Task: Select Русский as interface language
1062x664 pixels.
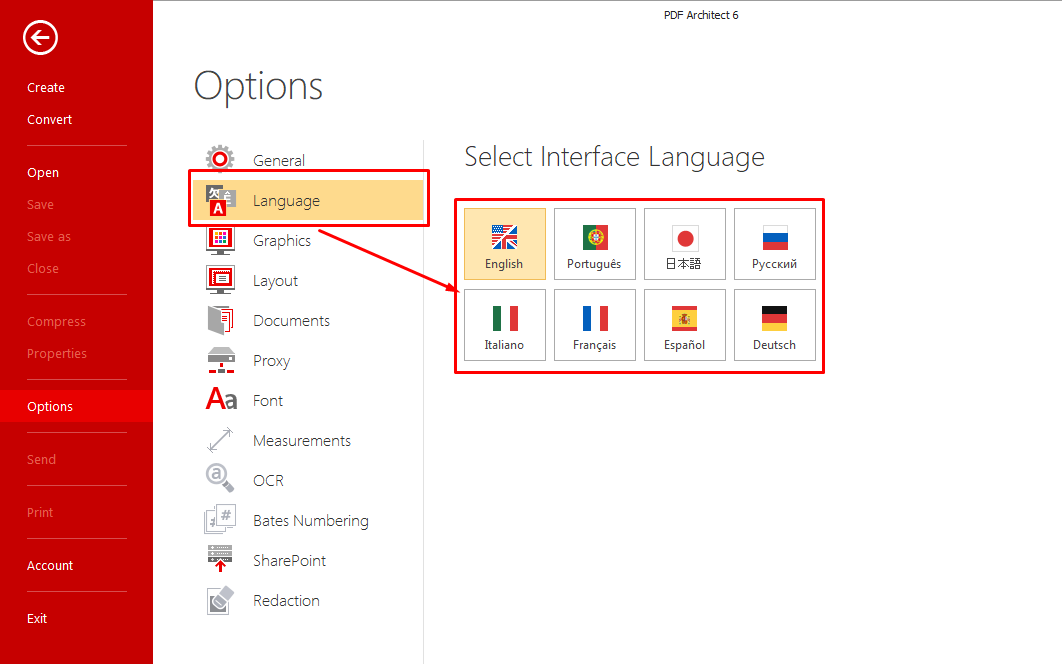Action: 774,244
